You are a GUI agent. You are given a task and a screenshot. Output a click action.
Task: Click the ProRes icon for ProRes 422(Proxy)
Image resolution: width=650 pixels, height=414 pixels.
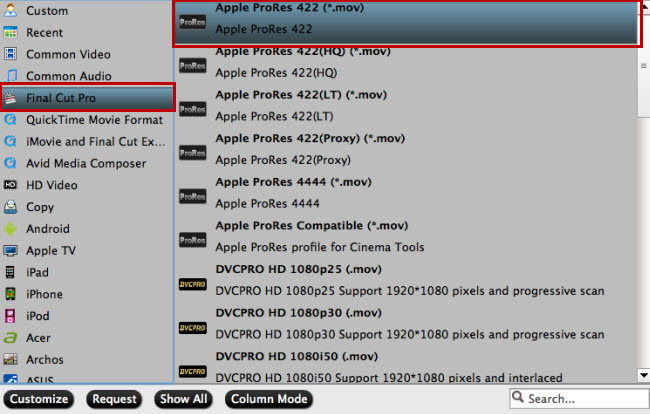[192, 153]
